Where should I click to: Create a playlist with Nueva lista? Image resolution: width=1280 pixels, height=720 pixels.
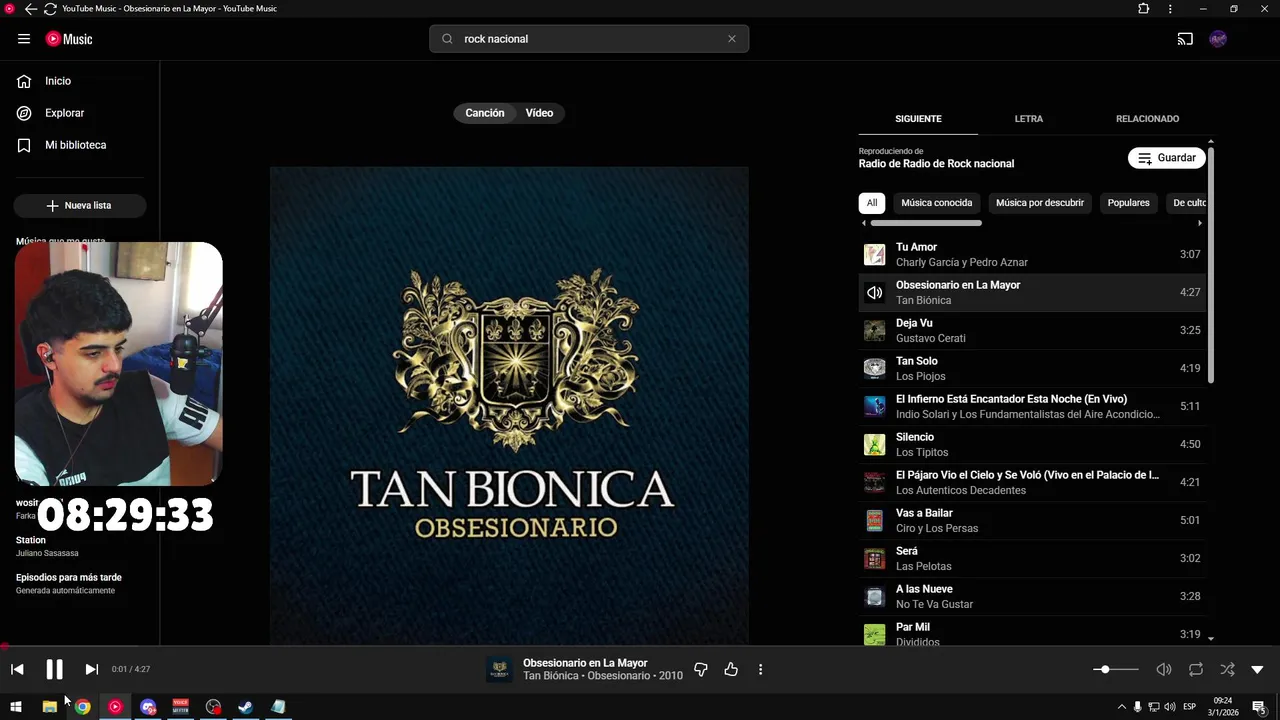click(x=80, y=205)
